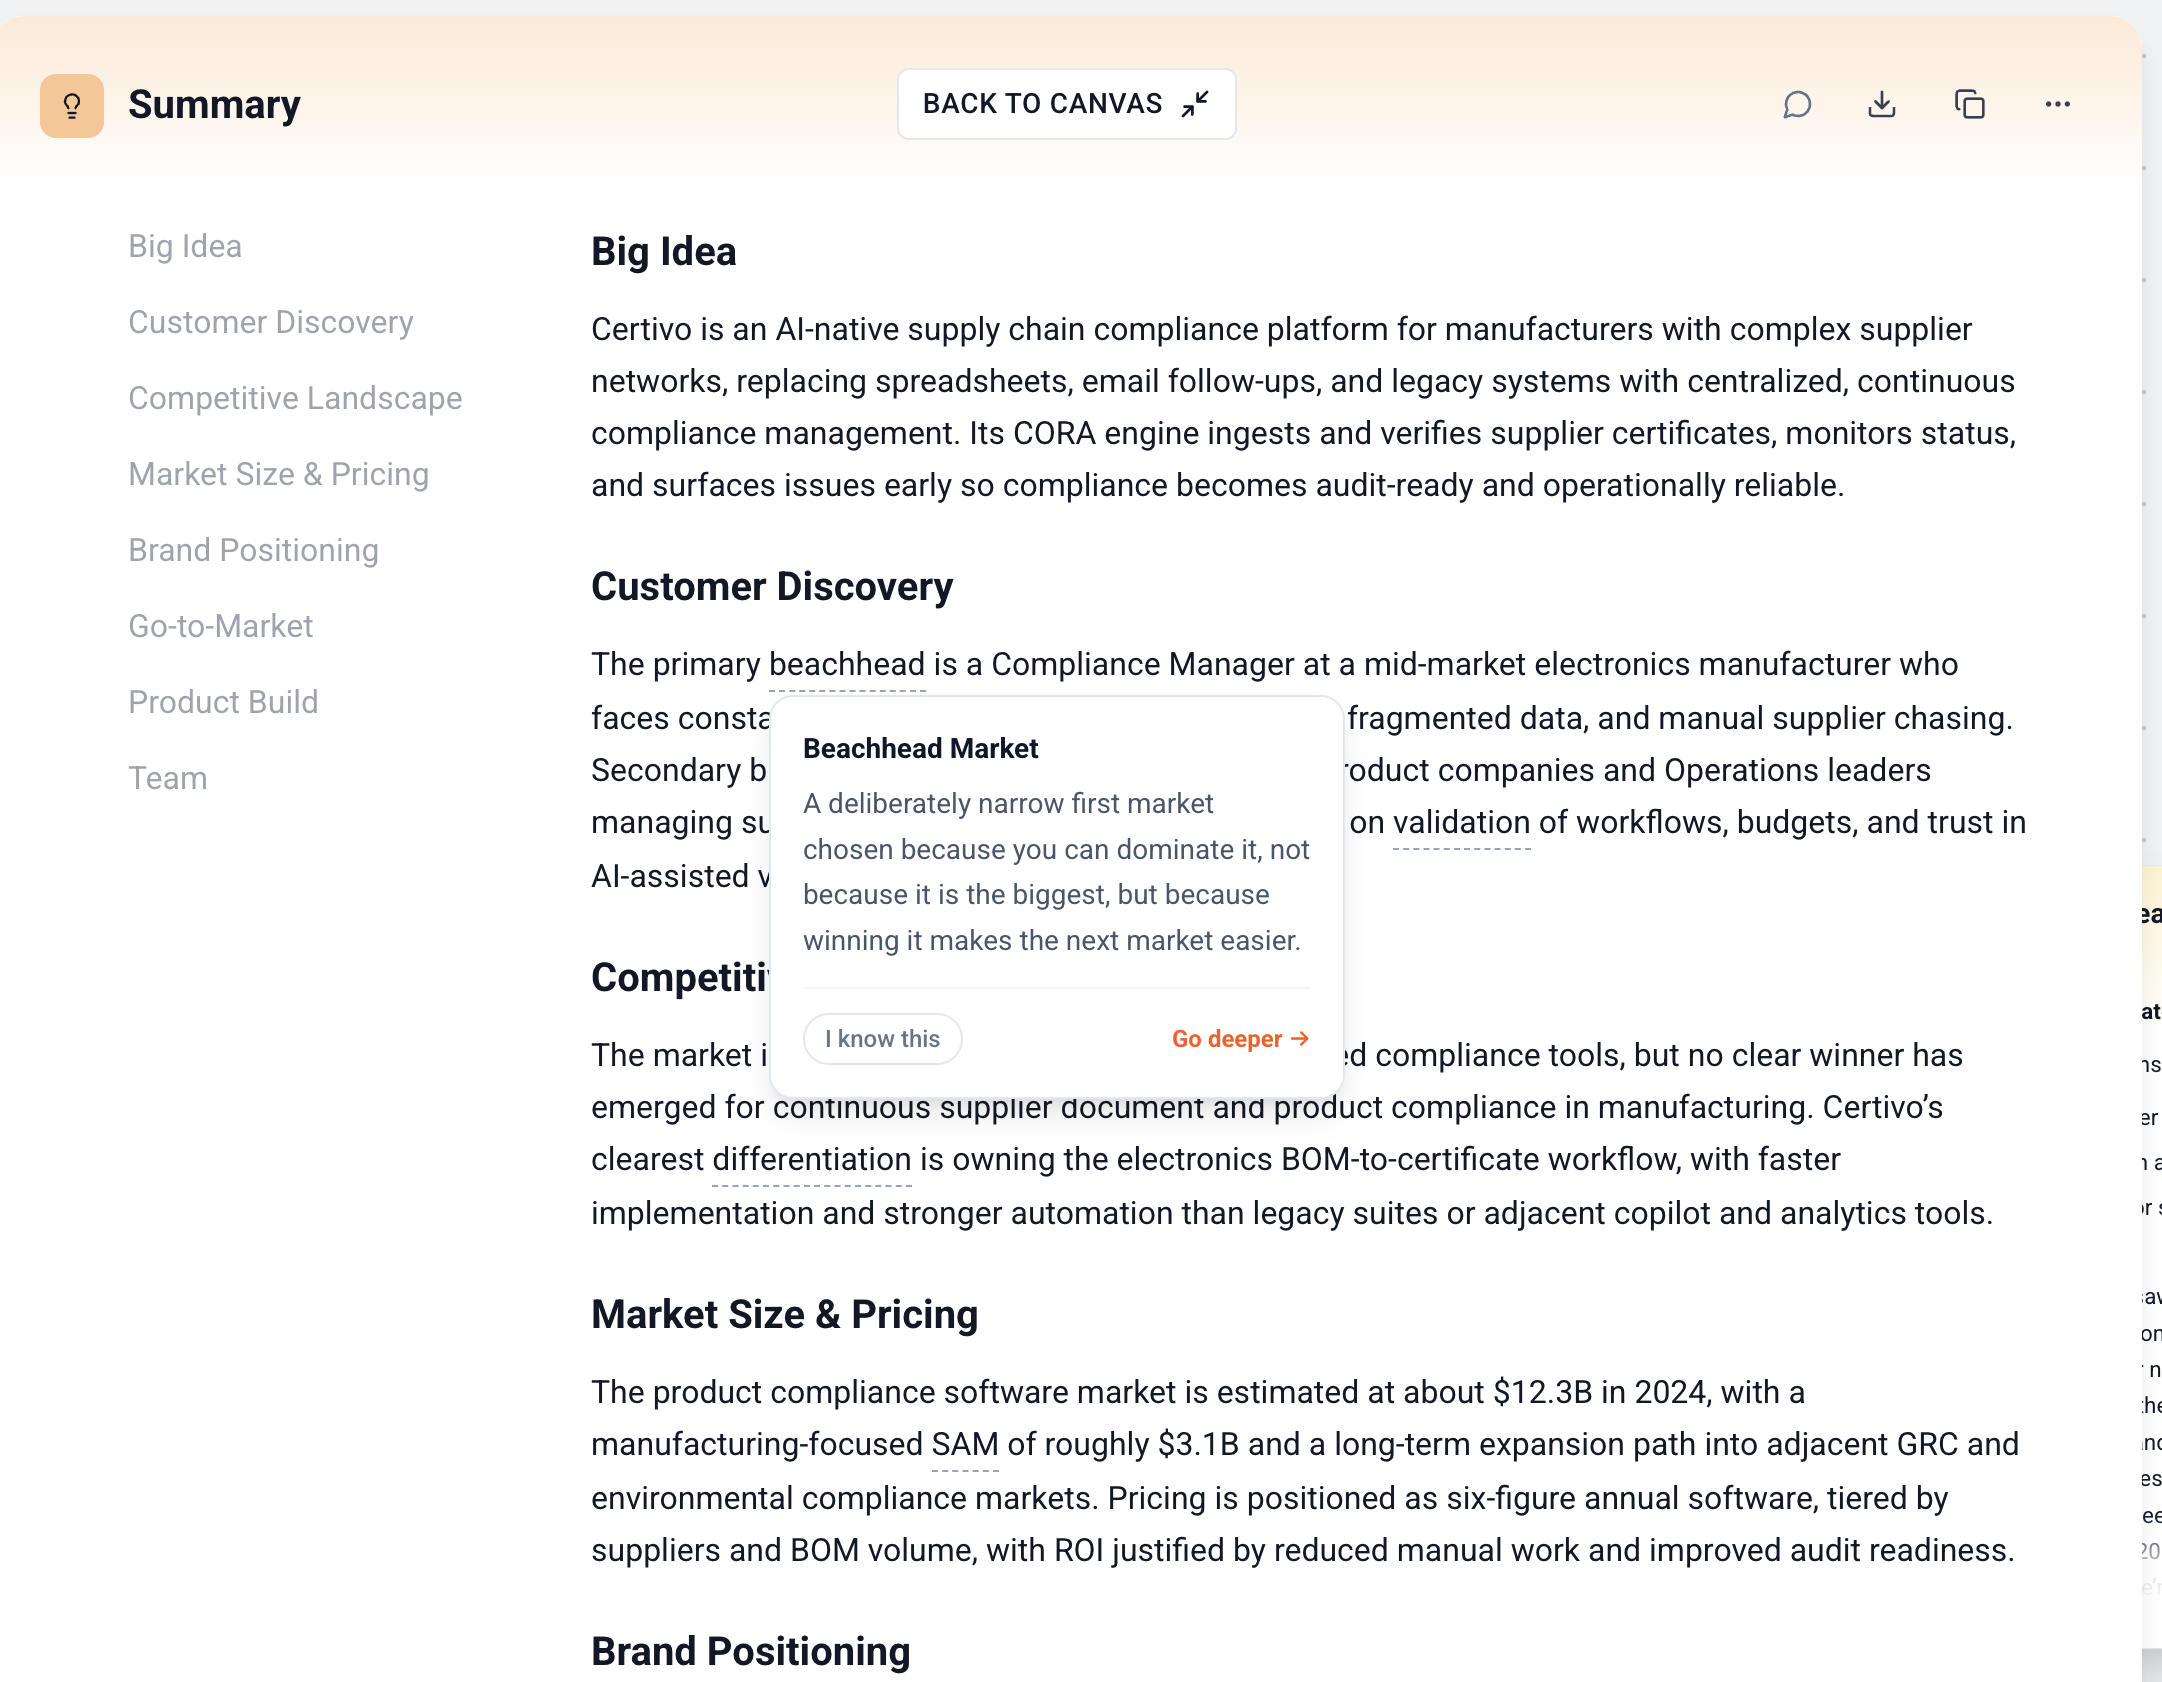
Task: Click the underlined term beachhead
Action: tap(847, 665)
